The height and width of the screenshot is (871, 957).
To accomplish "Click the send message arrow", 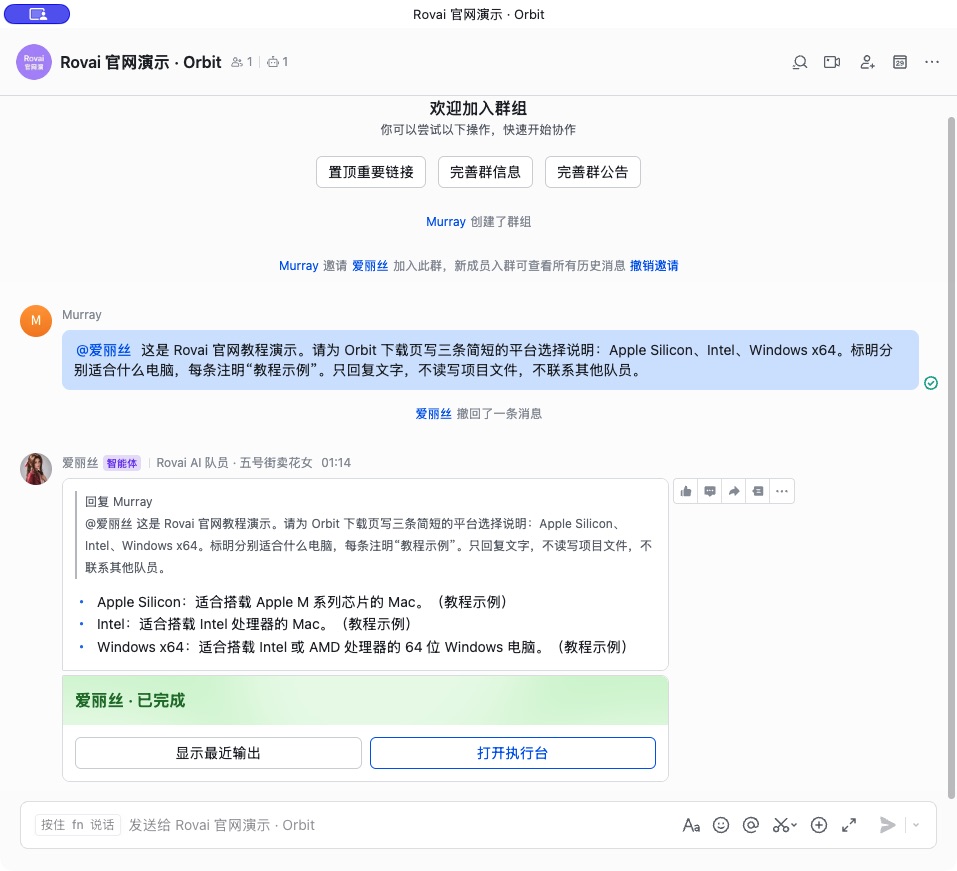I will [x=887, y=825].
